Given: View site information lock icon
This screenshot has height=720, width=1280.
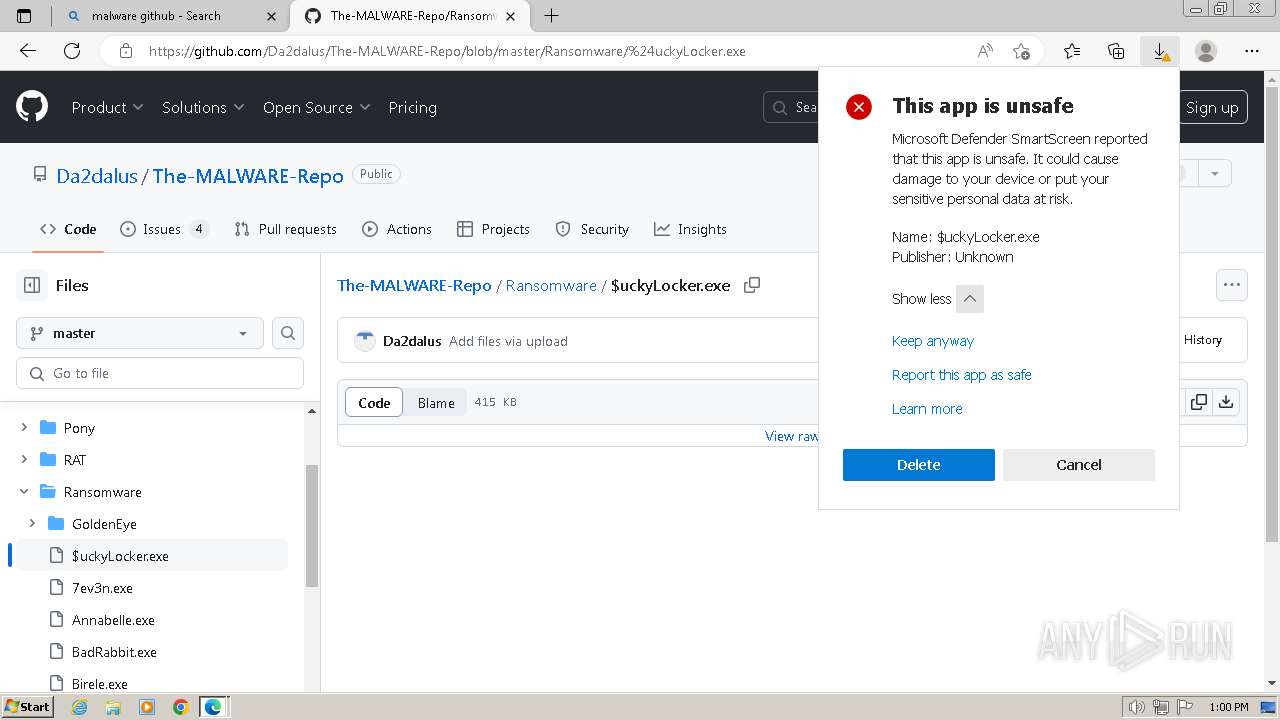Looking at the screenshot, I should 125,51.
